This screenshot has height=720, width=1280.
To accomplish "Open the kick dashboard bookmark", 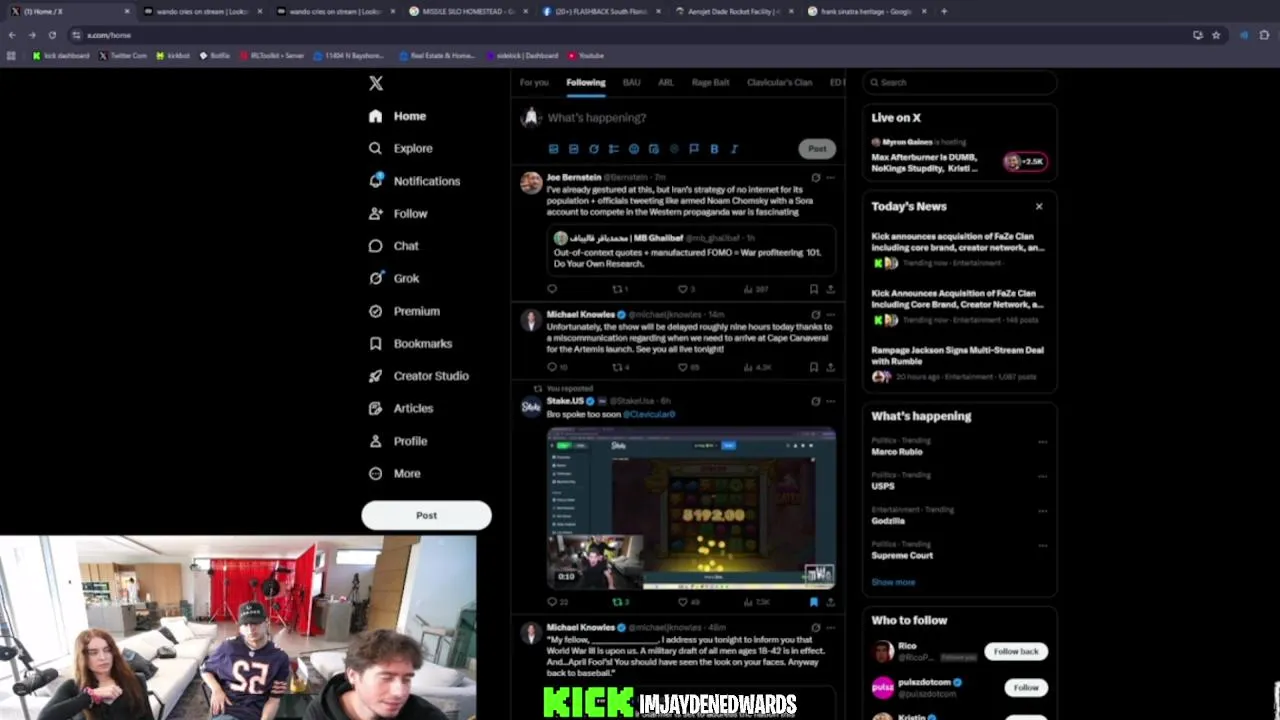I will point(61,56).
